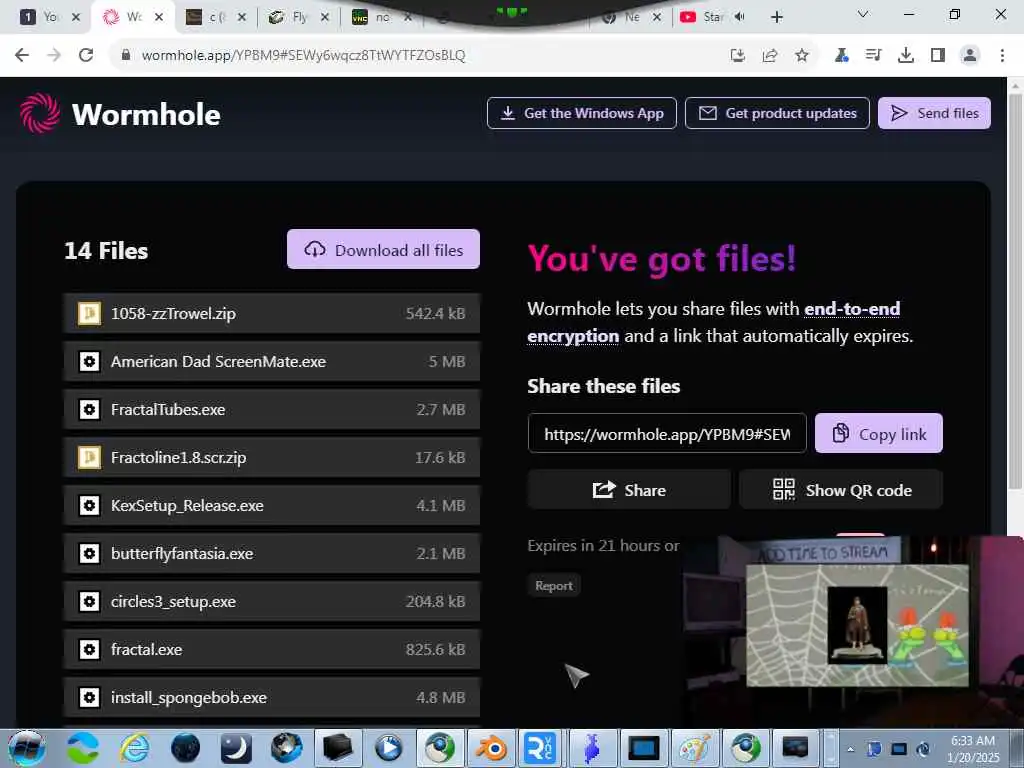
Task: Open a new browser tab
Action: pyautogui.click(x=776, y=17)
